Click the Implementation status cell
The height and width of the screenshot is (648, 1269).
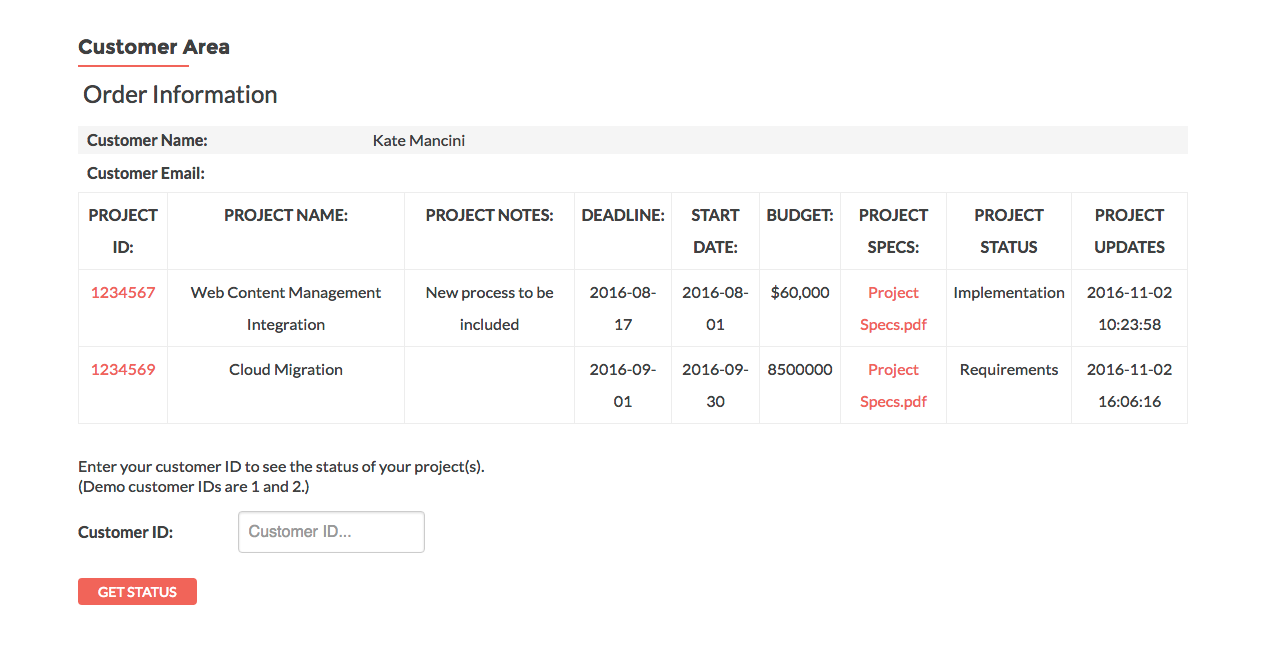point(1008,293)
